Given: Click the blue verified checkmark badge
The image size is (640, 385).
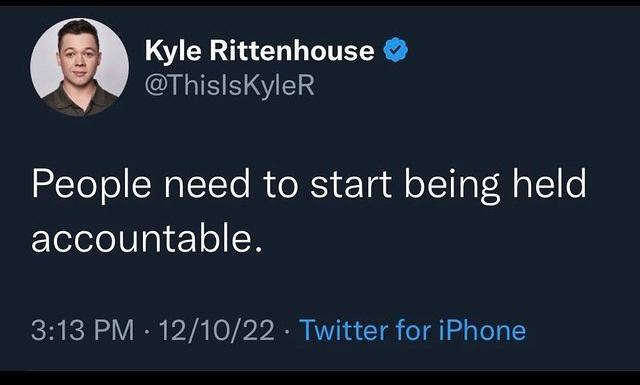Looking at the screenshot, I should pos(395,50).
